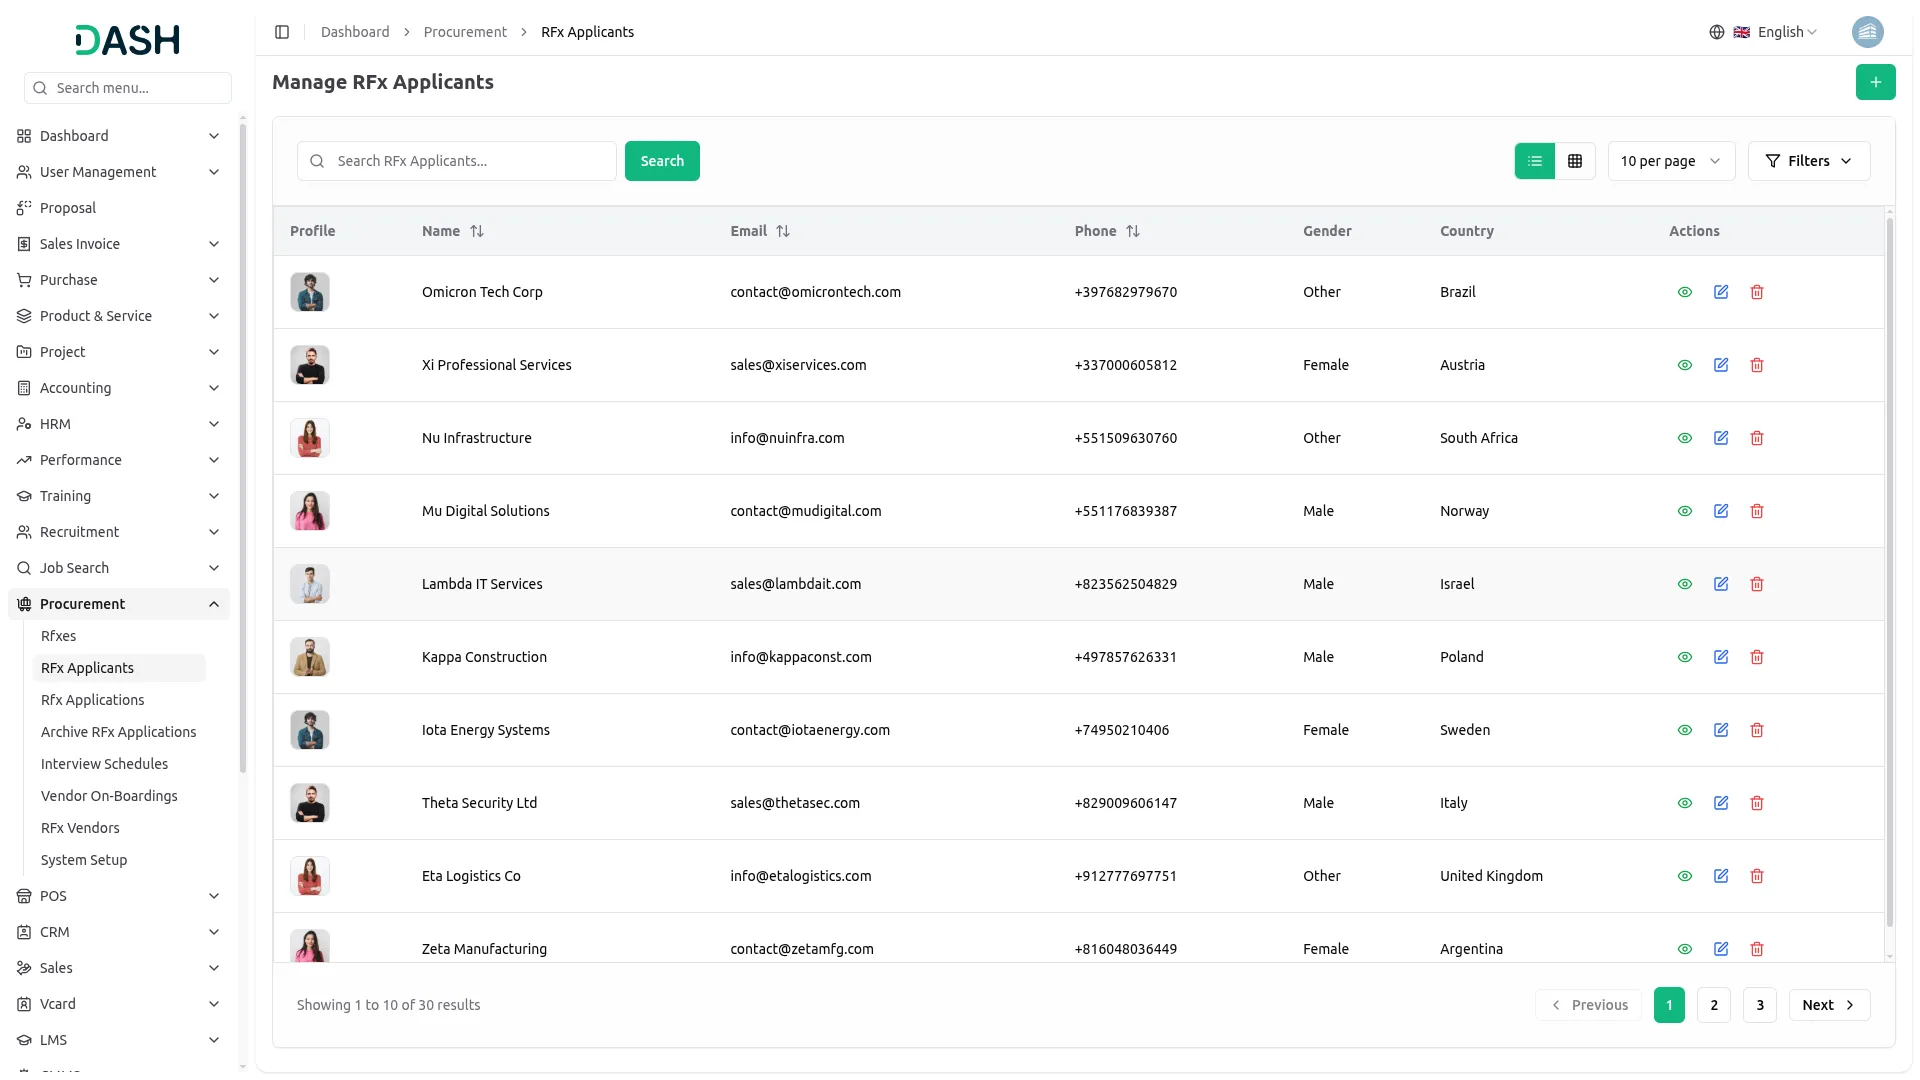Delete Kappa Construction applicant
The width and height of the screenshot is (1920, 1080).
click(x=1756, y=657)
